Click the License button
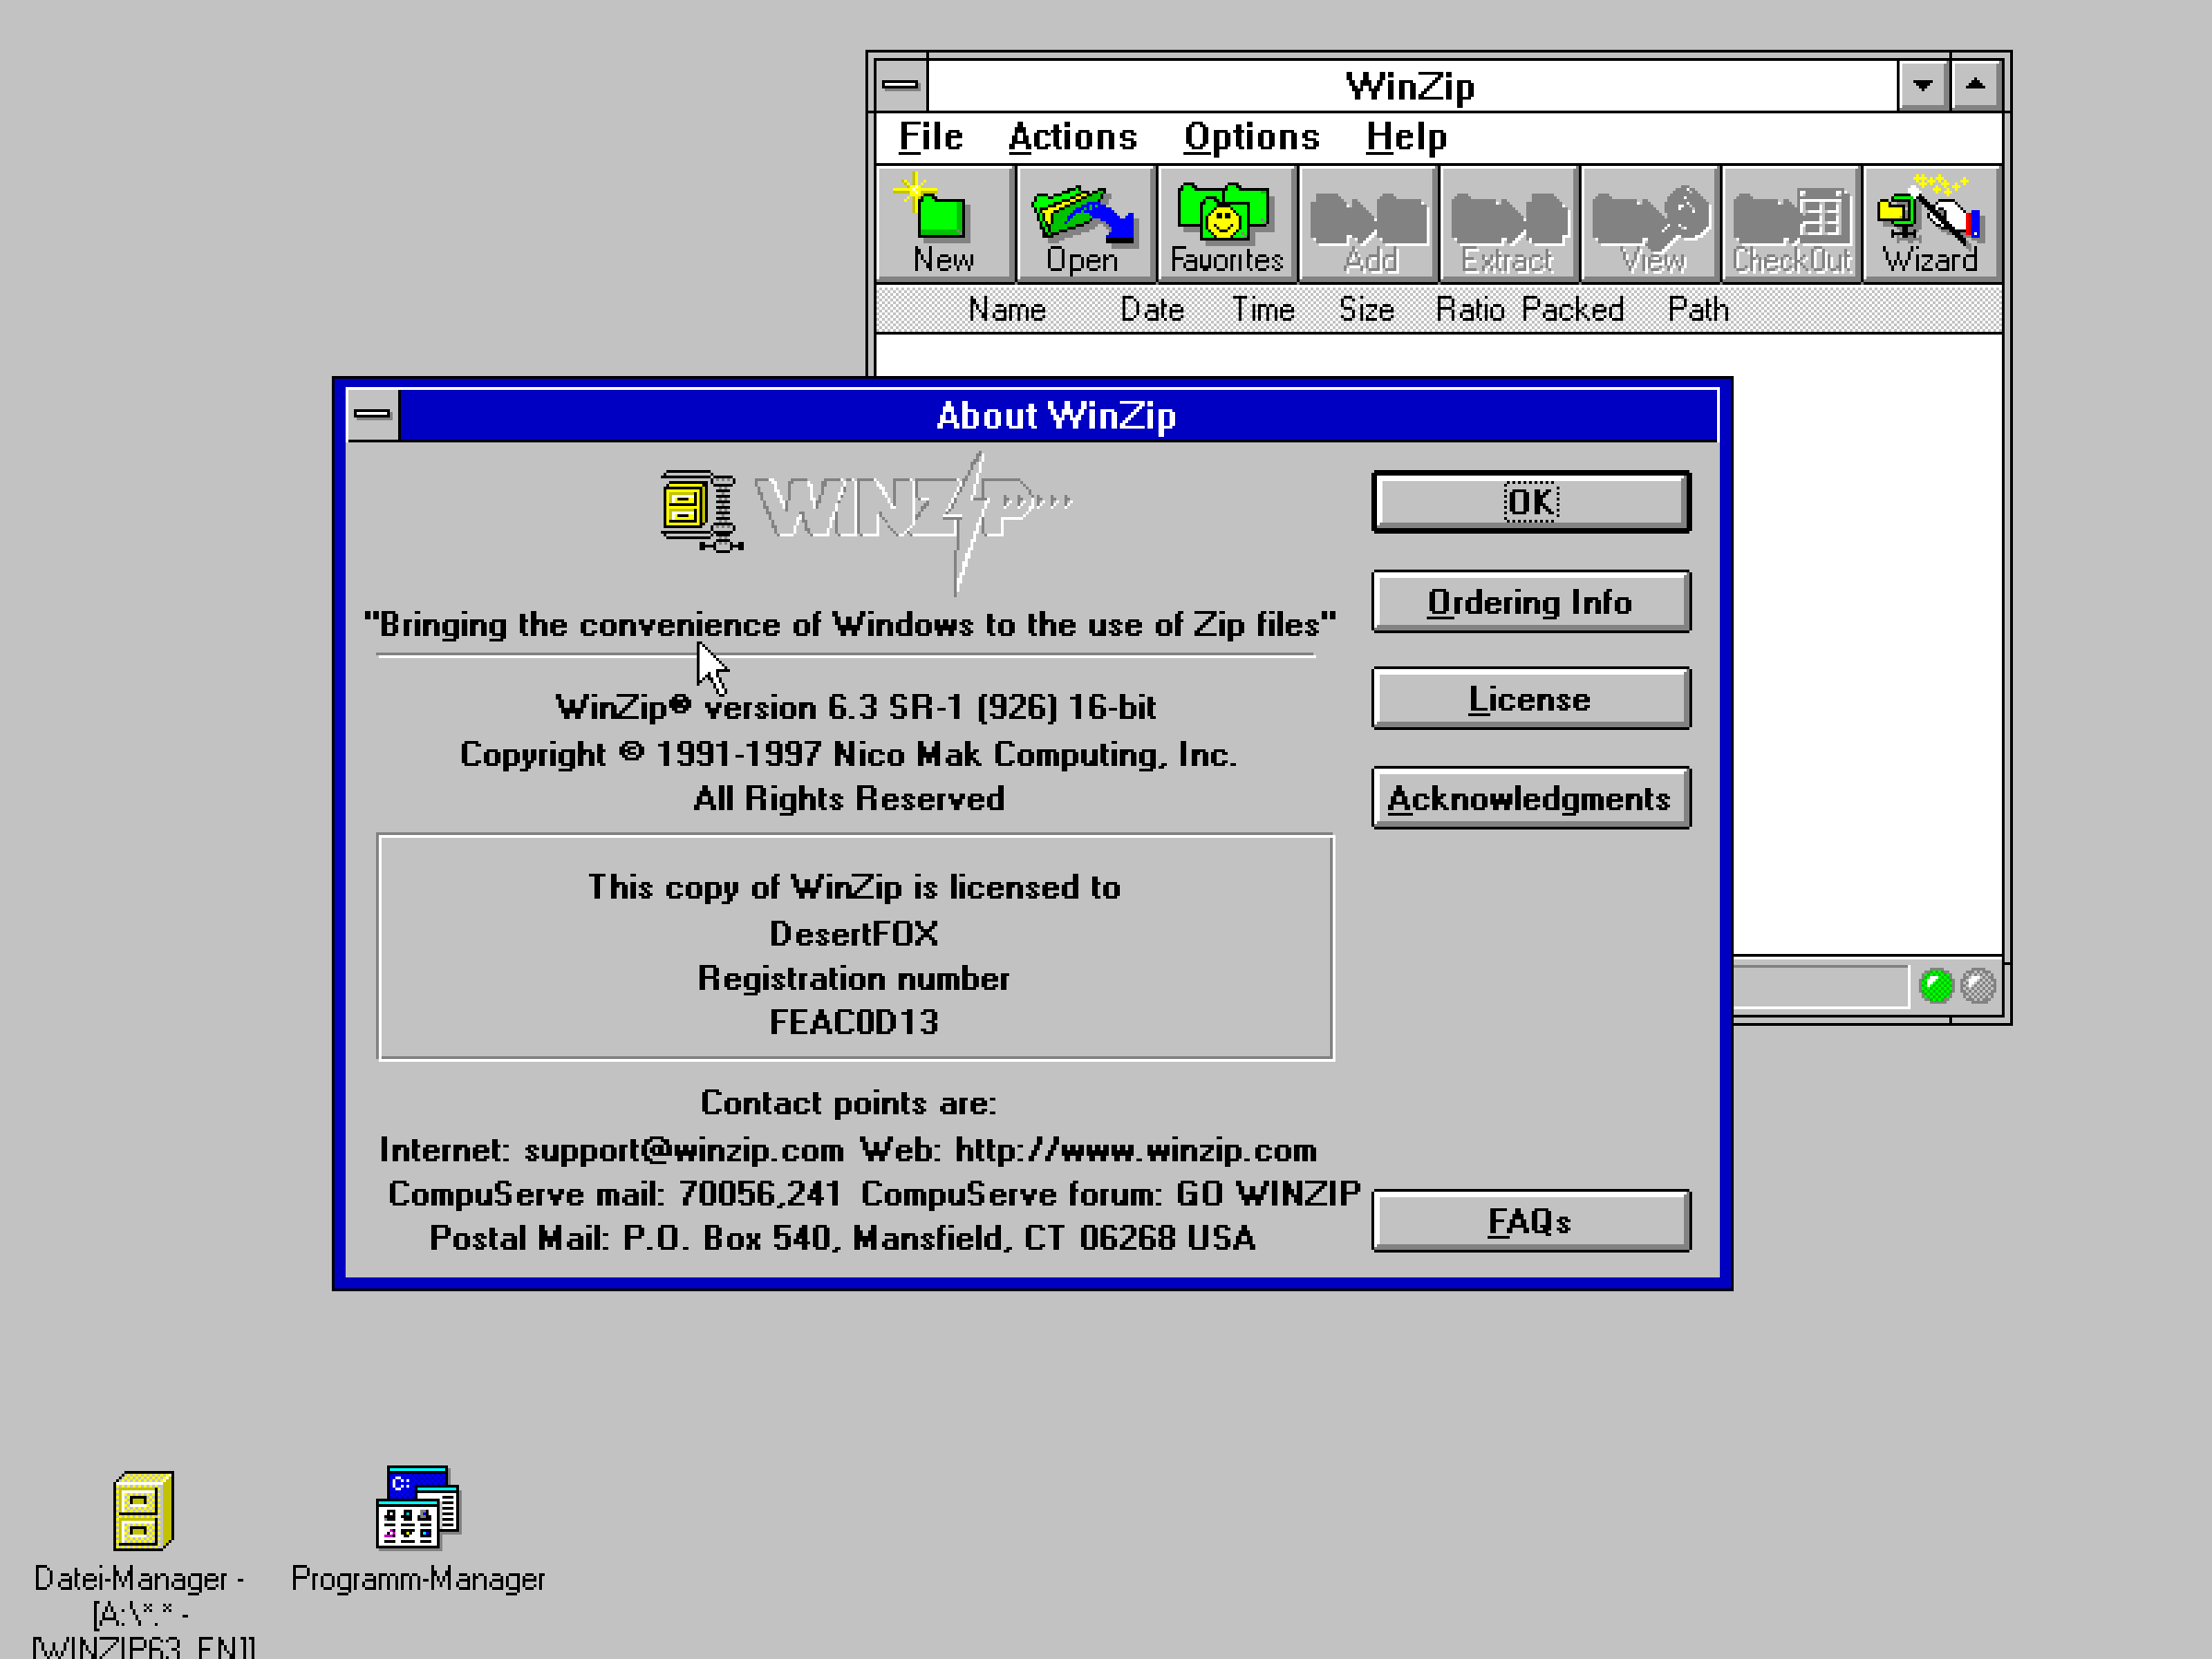2212x1659 pixels. 1531,698
